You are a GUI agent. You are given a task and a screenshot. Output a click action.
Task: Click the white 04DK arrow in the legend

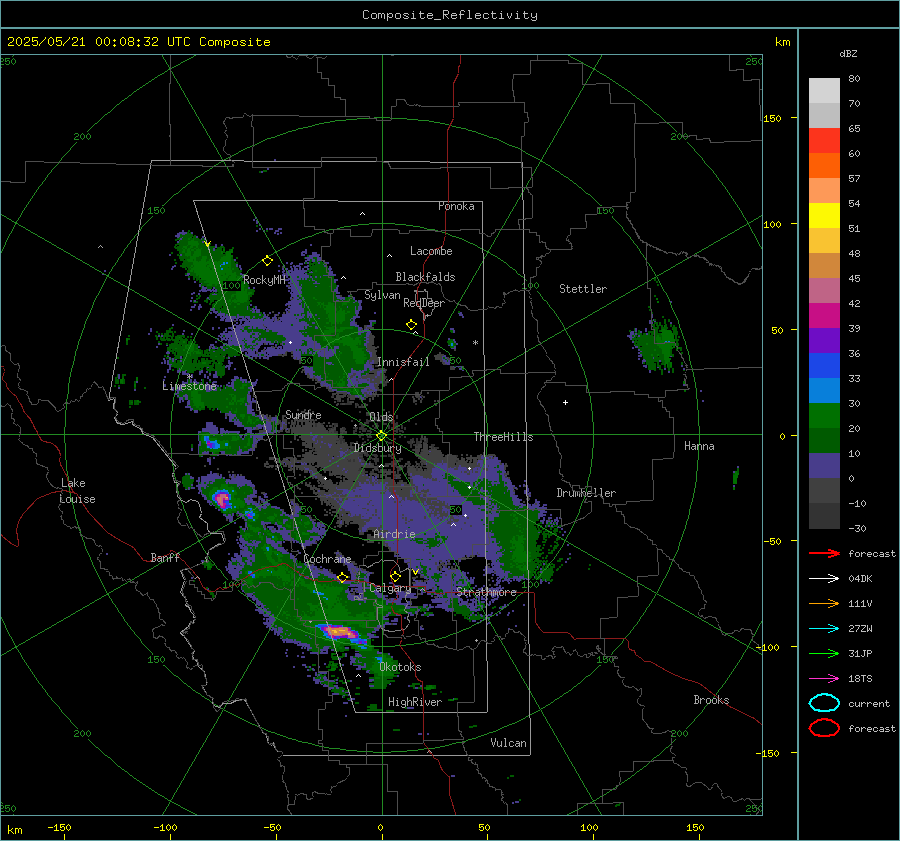(x=824, y=579)
